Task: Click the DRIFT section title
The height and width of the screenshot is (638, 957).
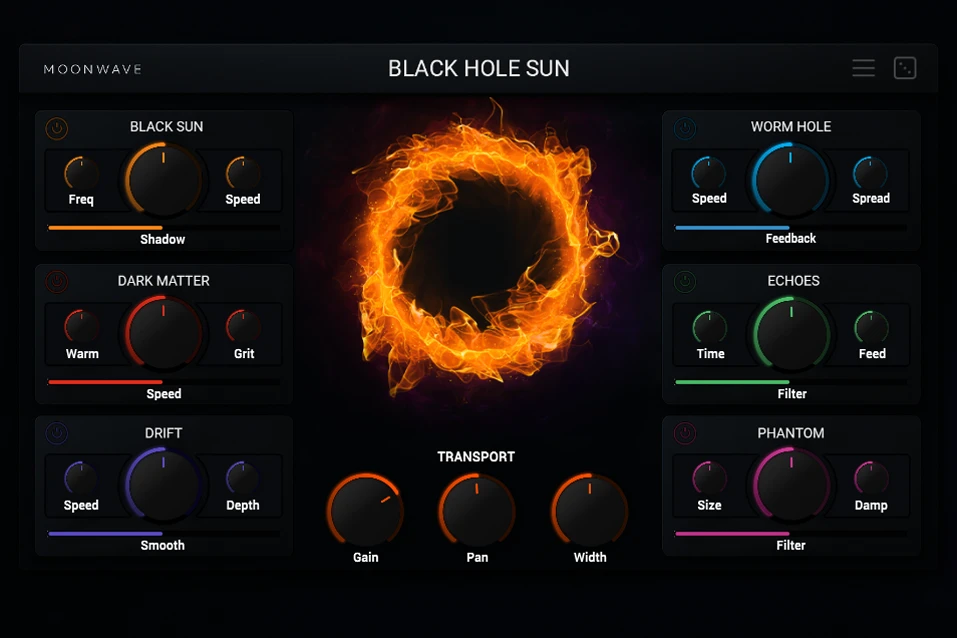Action: 164,433
